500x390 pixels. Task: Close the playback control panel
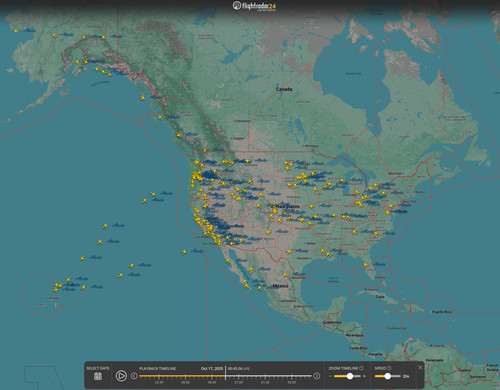[x=420, y=367]
